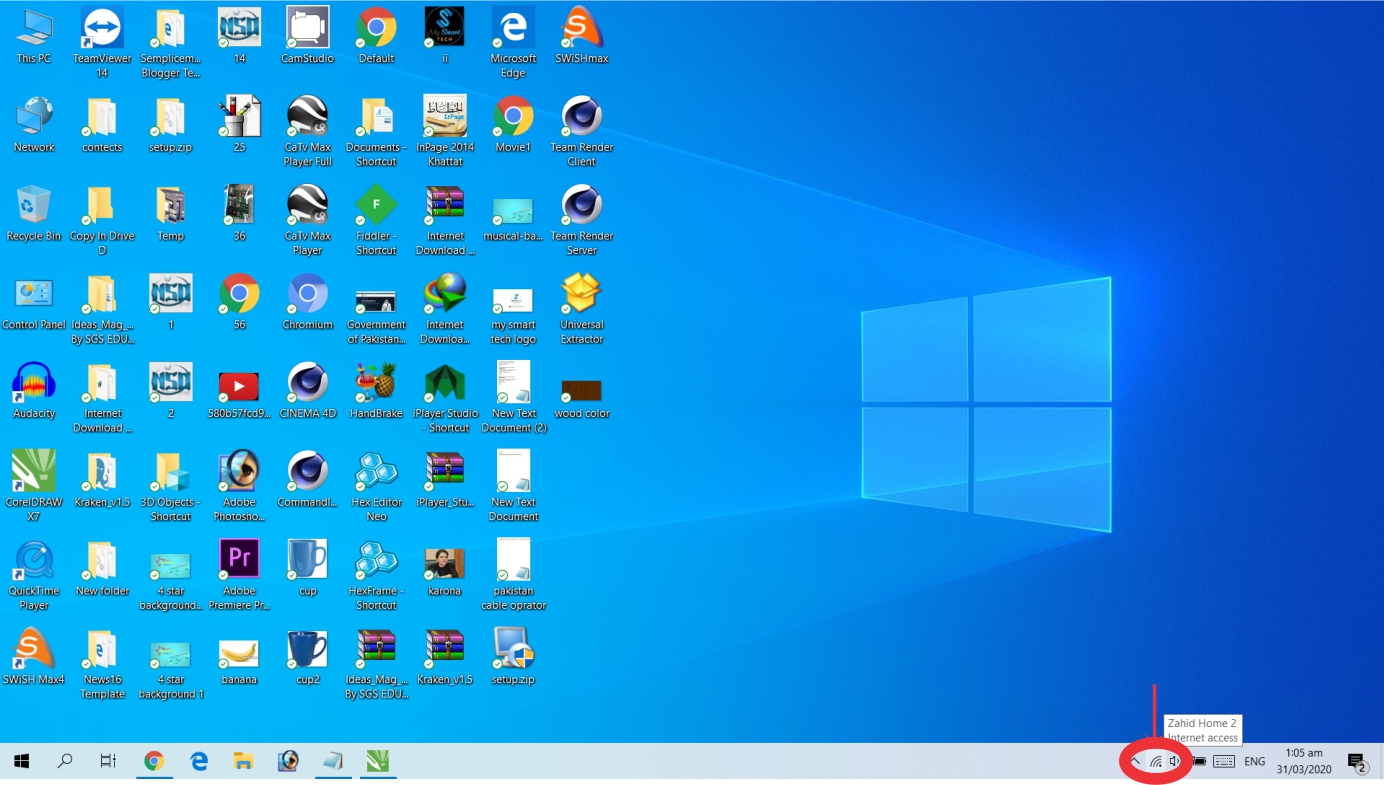
Task: Select the QuickTime Player shortcut
Action: coord(34,576)
